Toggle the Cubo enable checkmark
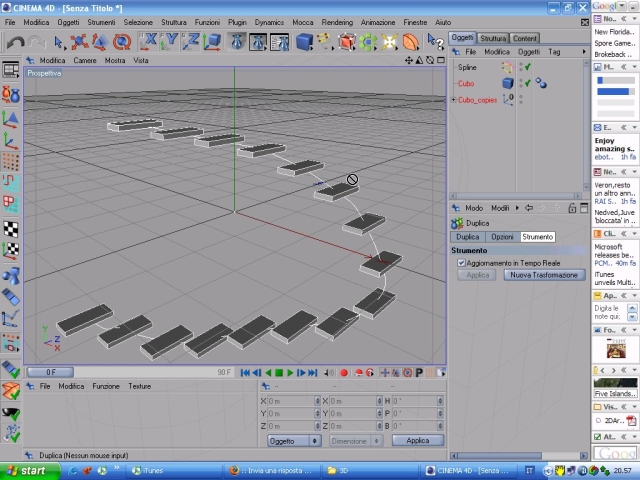The height and width of the screenshot is (480, 640). pyautogui.click(x=528, y=83)
